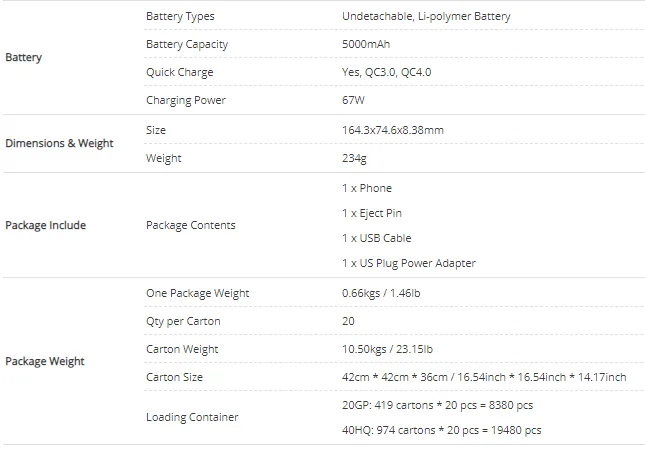Select the Quick Charge row label
Viewport: 645px width, 454px height.
(x=180, y=72)
